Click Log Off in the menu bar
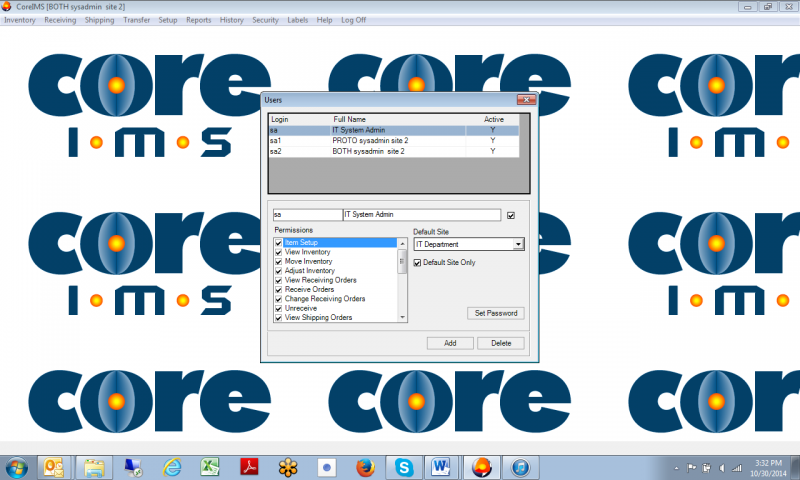Image resolution: width=800 pixels, height=480 pixels. tap(353, 20)
